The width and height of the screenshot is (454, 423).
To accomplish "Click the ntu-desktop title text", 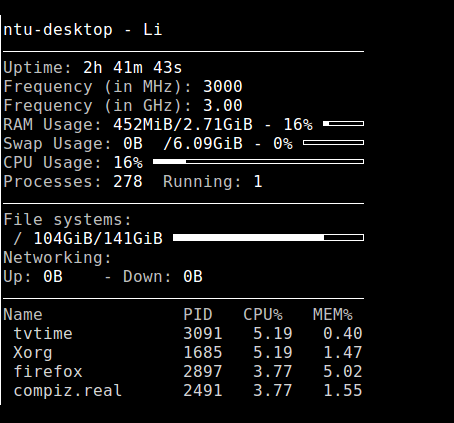I will [58, 30].
